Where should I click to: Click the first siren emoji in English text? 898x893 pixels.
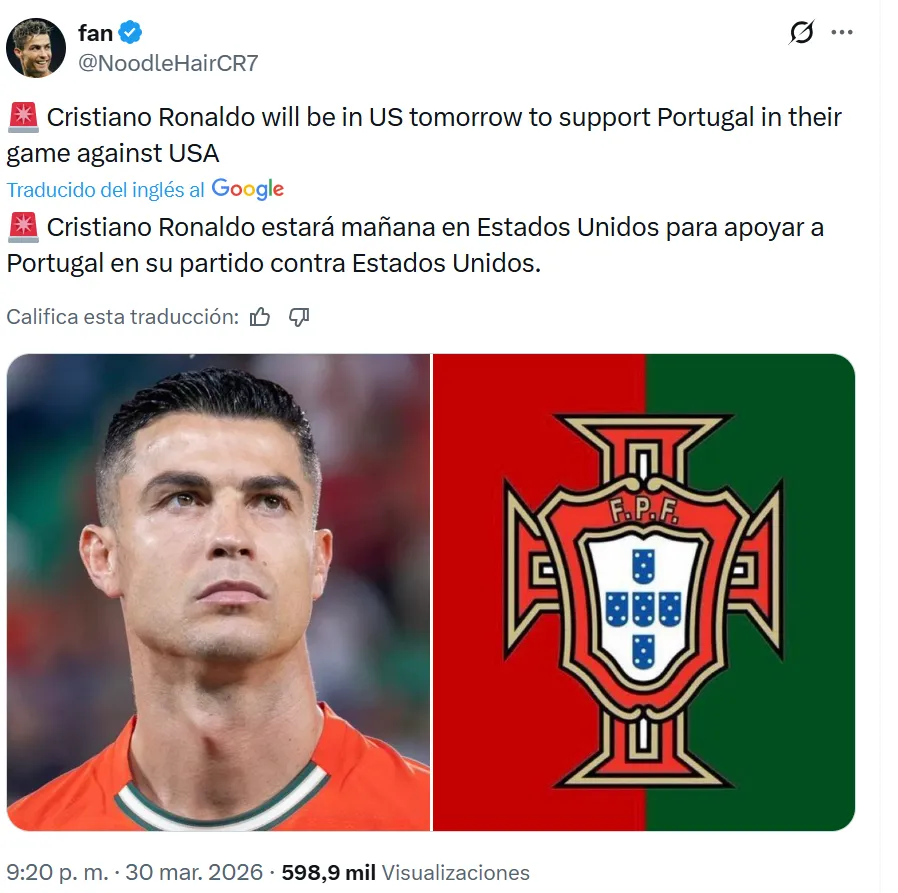tap(23, 117)
